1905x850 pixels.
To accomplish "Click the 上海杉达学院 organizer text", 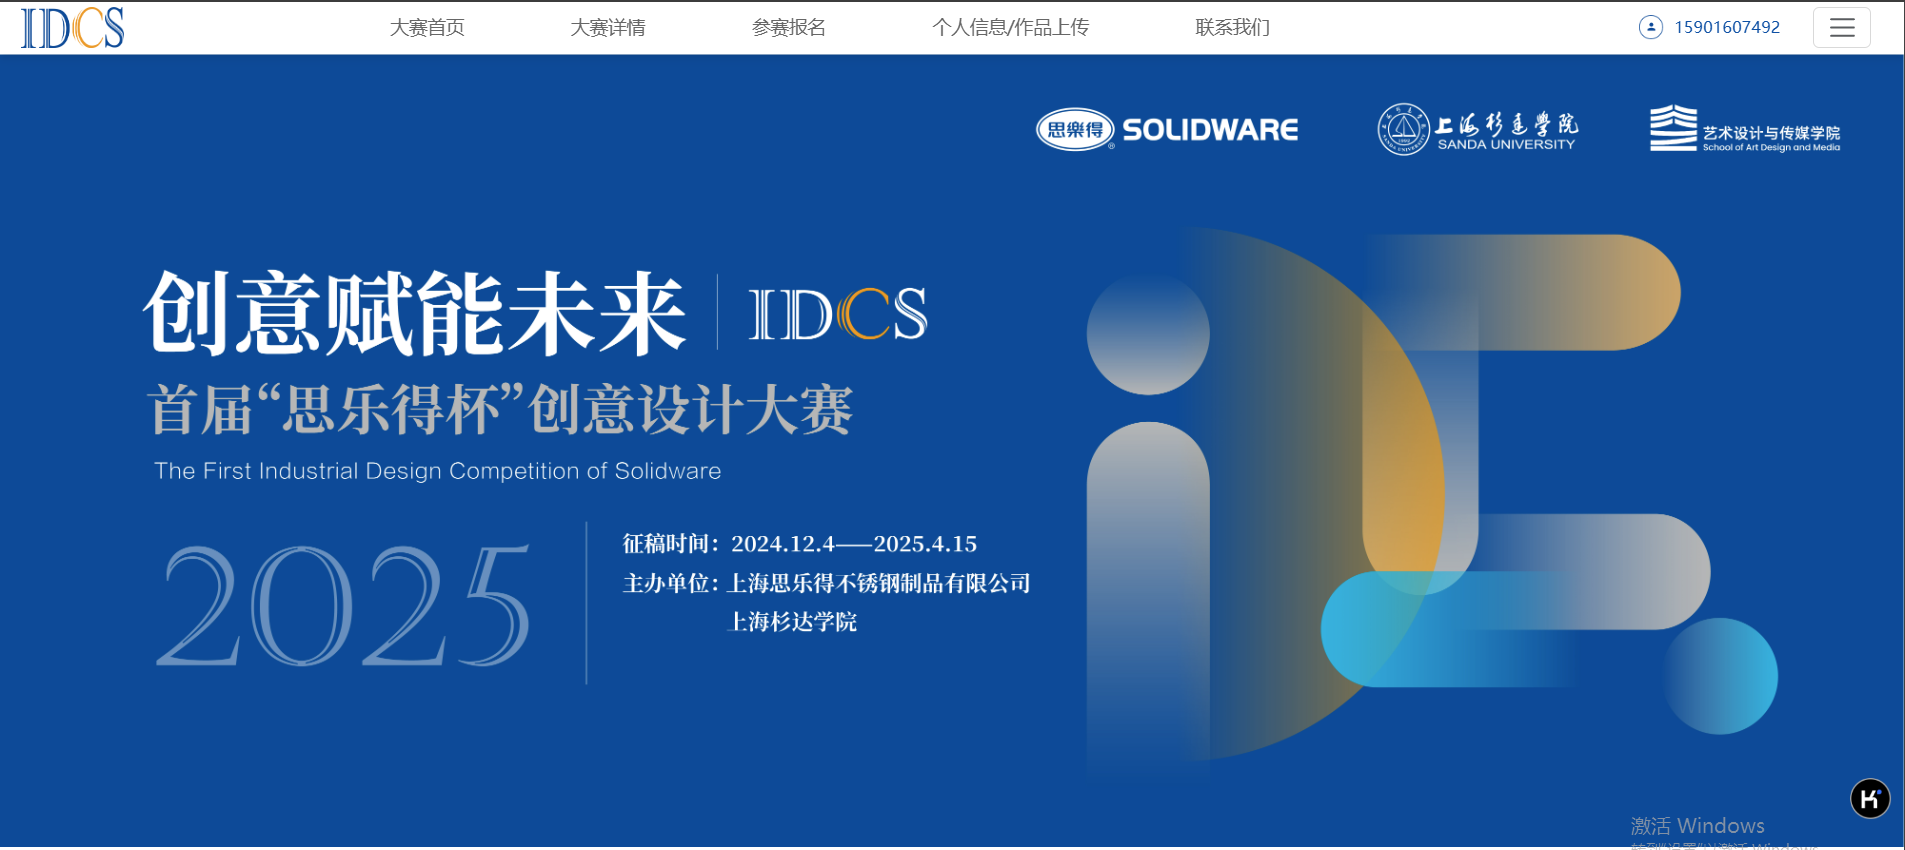I will point(792,622).
